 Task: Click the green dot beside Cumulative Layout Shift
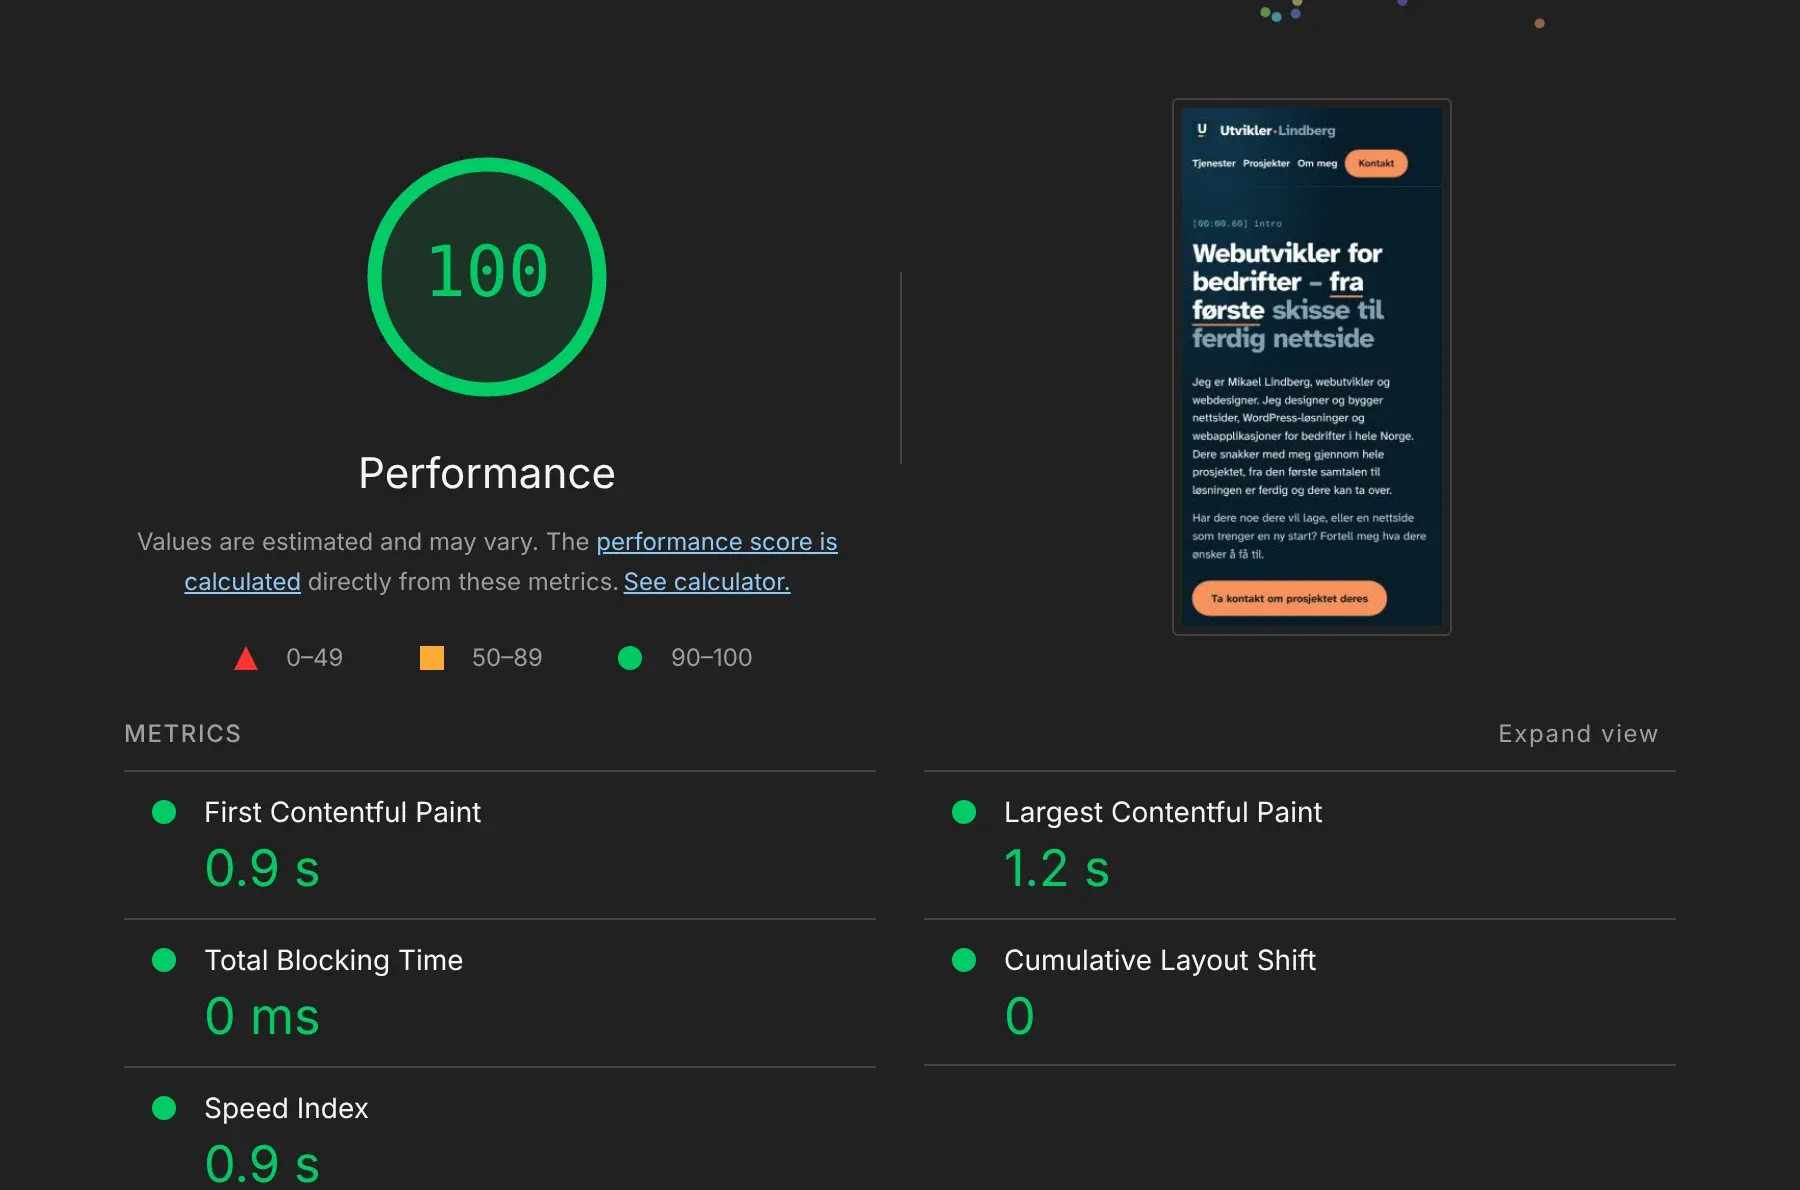pyautogui.click(x=964, y=960)
